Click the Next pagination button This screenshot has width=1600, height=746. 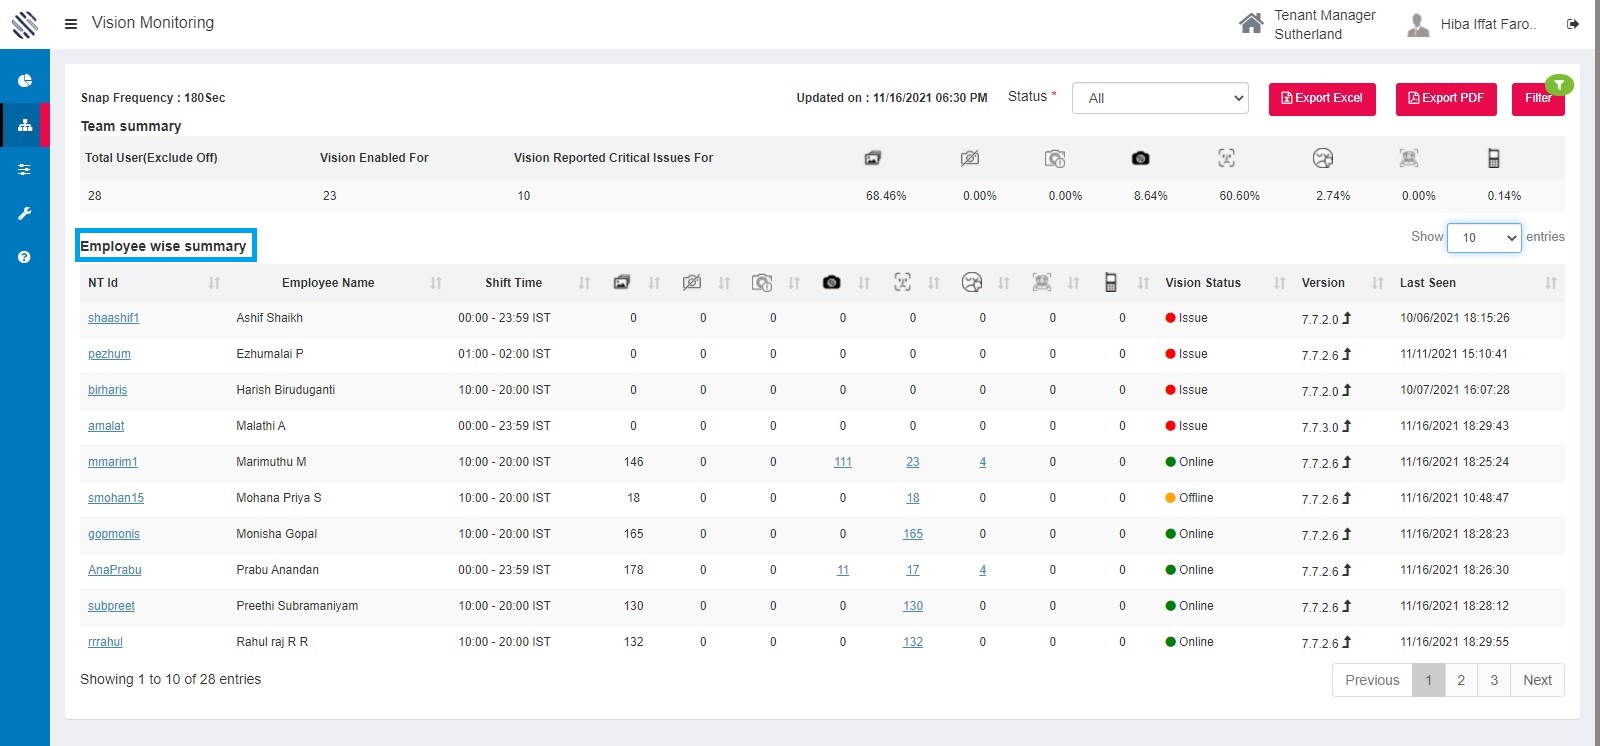1537,680
